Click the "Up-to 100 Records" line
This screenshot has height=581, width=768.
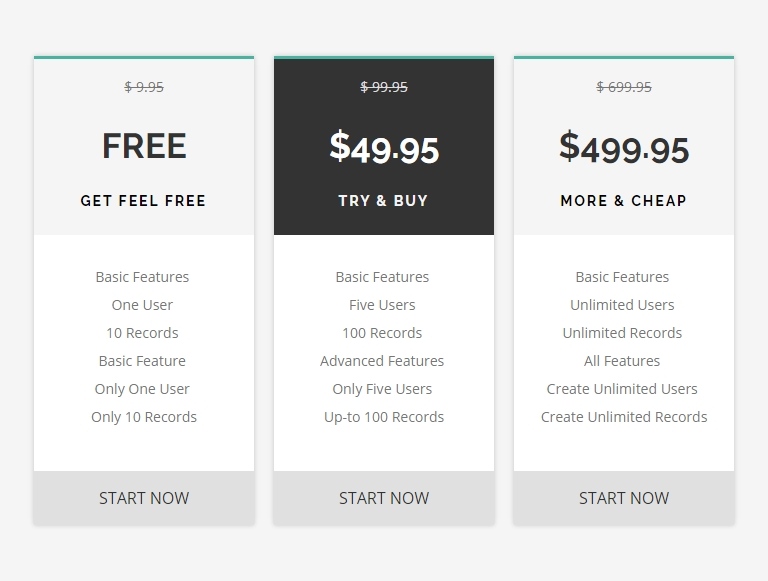(384, 417)
